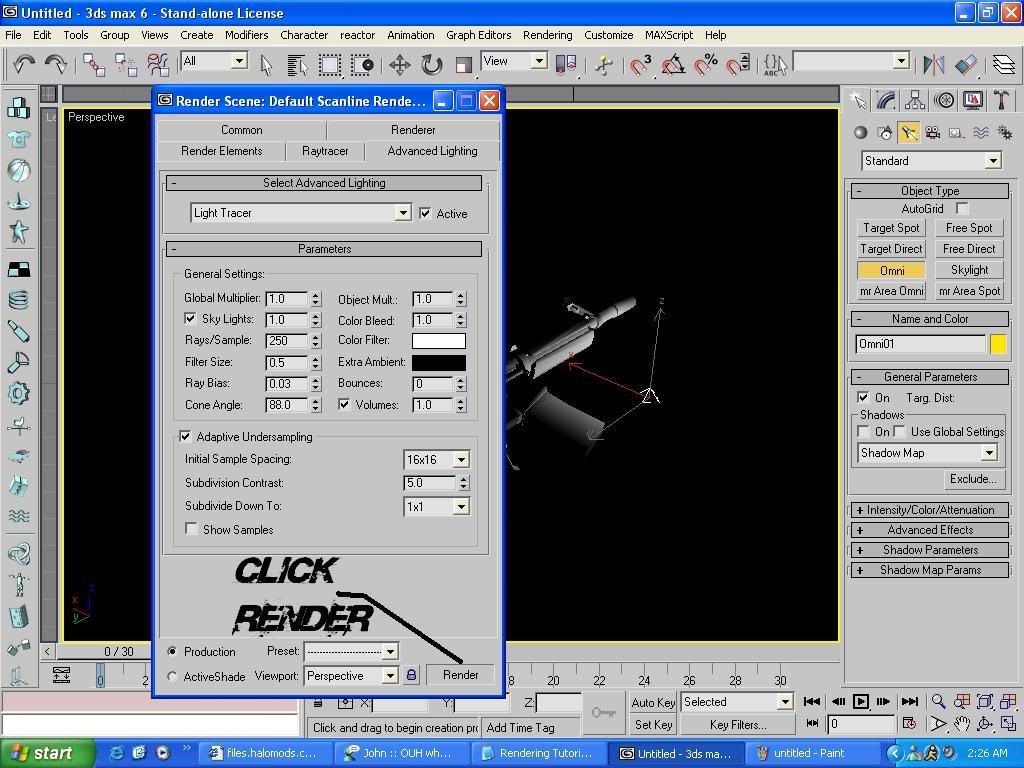
Task: Select the Production radio button
Action: pyautogui.click(x=172, y=651)
